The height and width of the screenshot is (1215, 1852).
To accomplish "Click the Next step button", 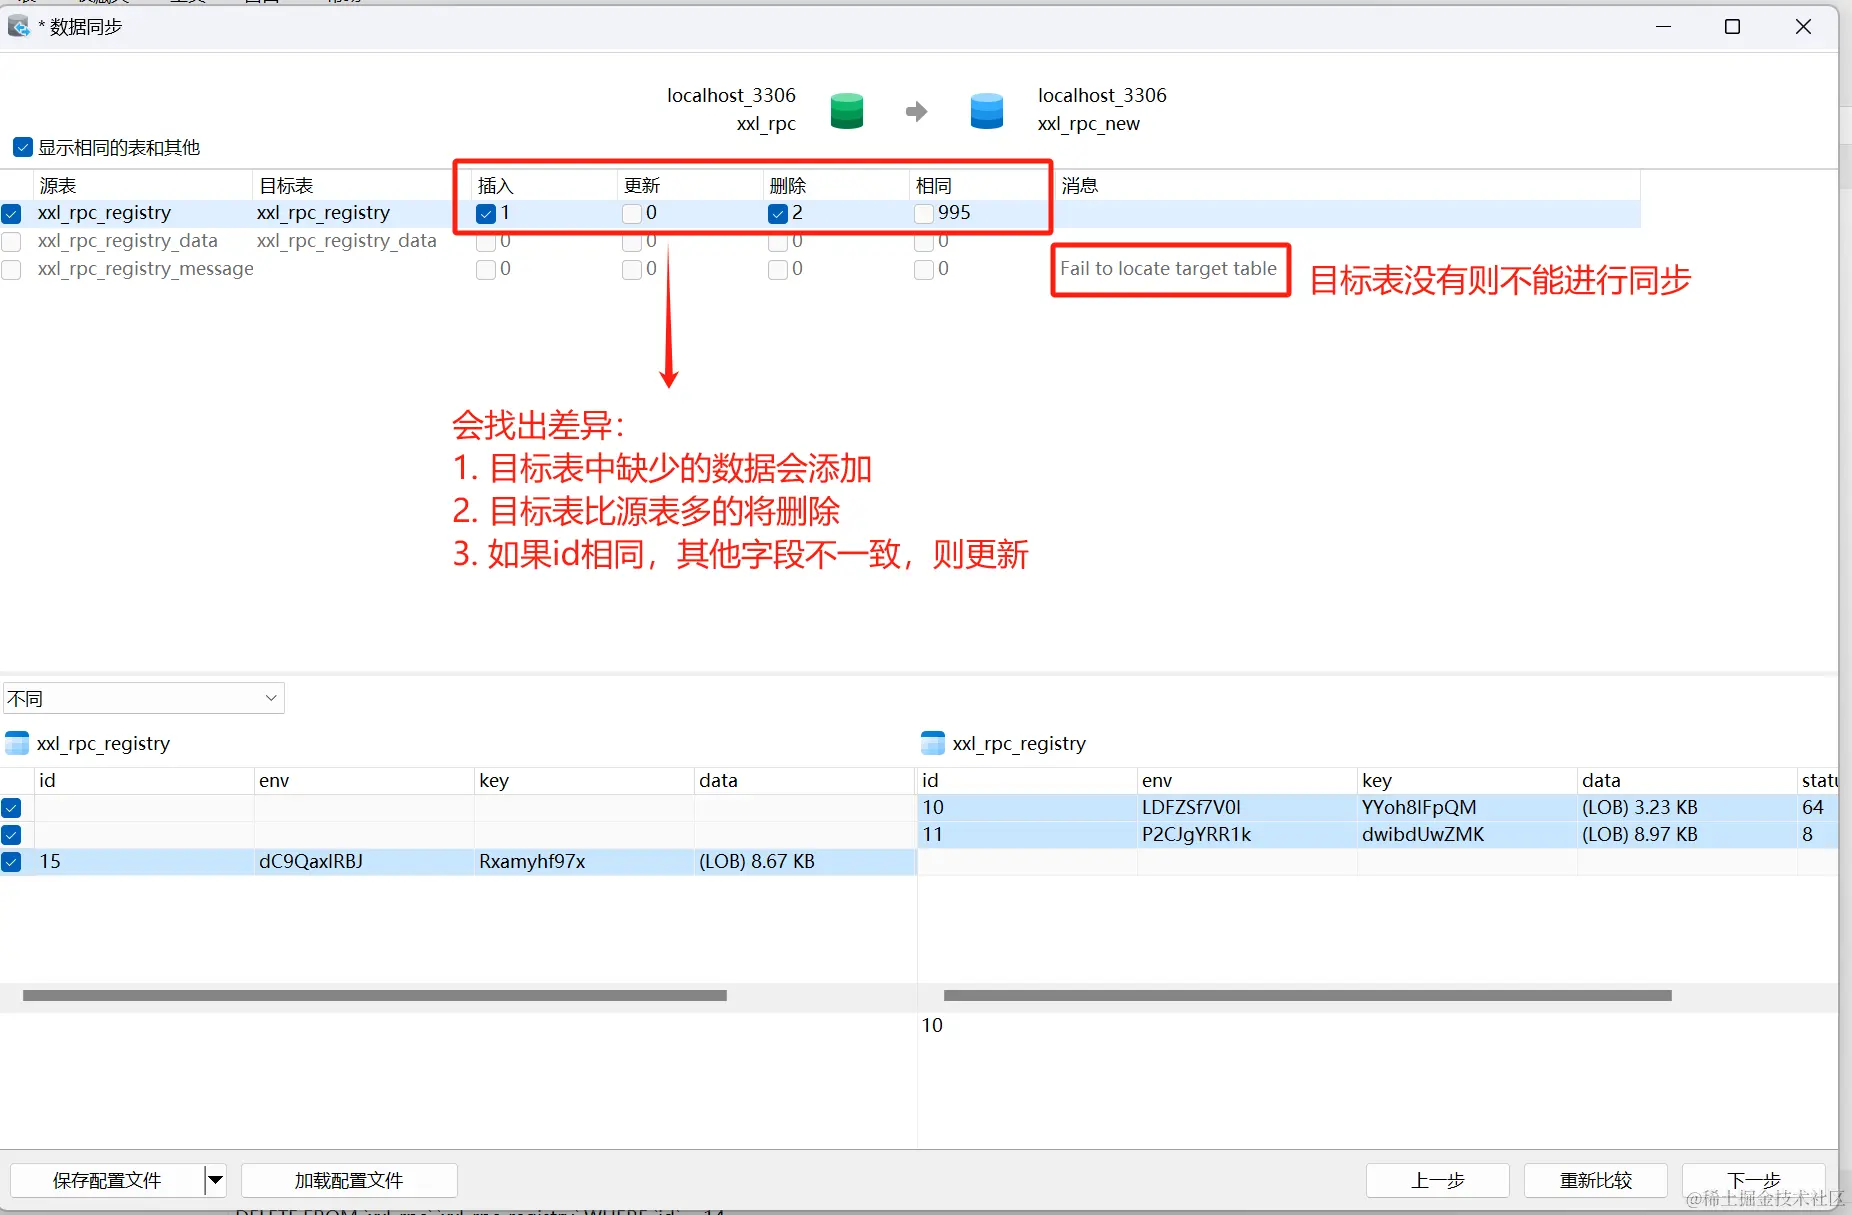I will [1753, 1180].
